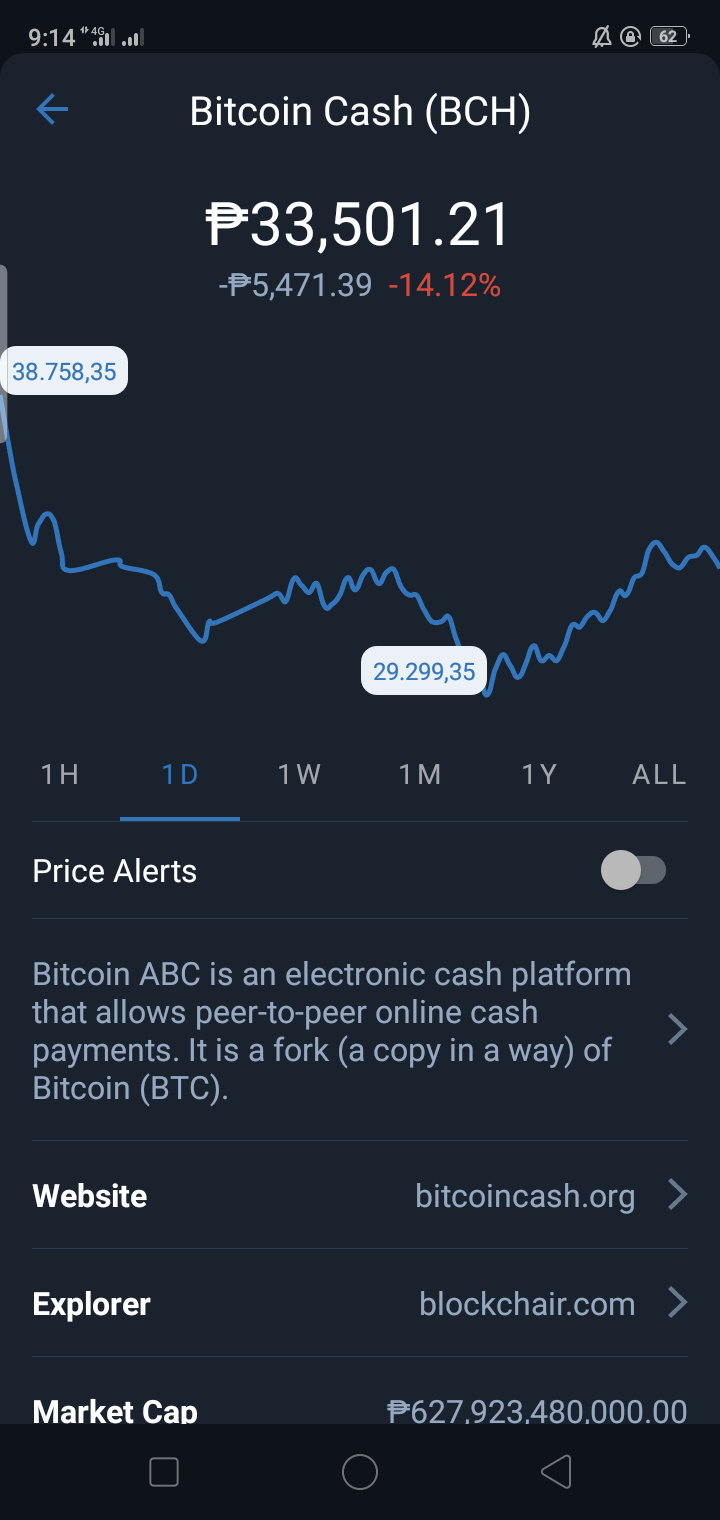The width and height of the screenshot is (720, 1520).
Task: Expand the Bitcoin ABC description chevron
Action: point(677,1029)
